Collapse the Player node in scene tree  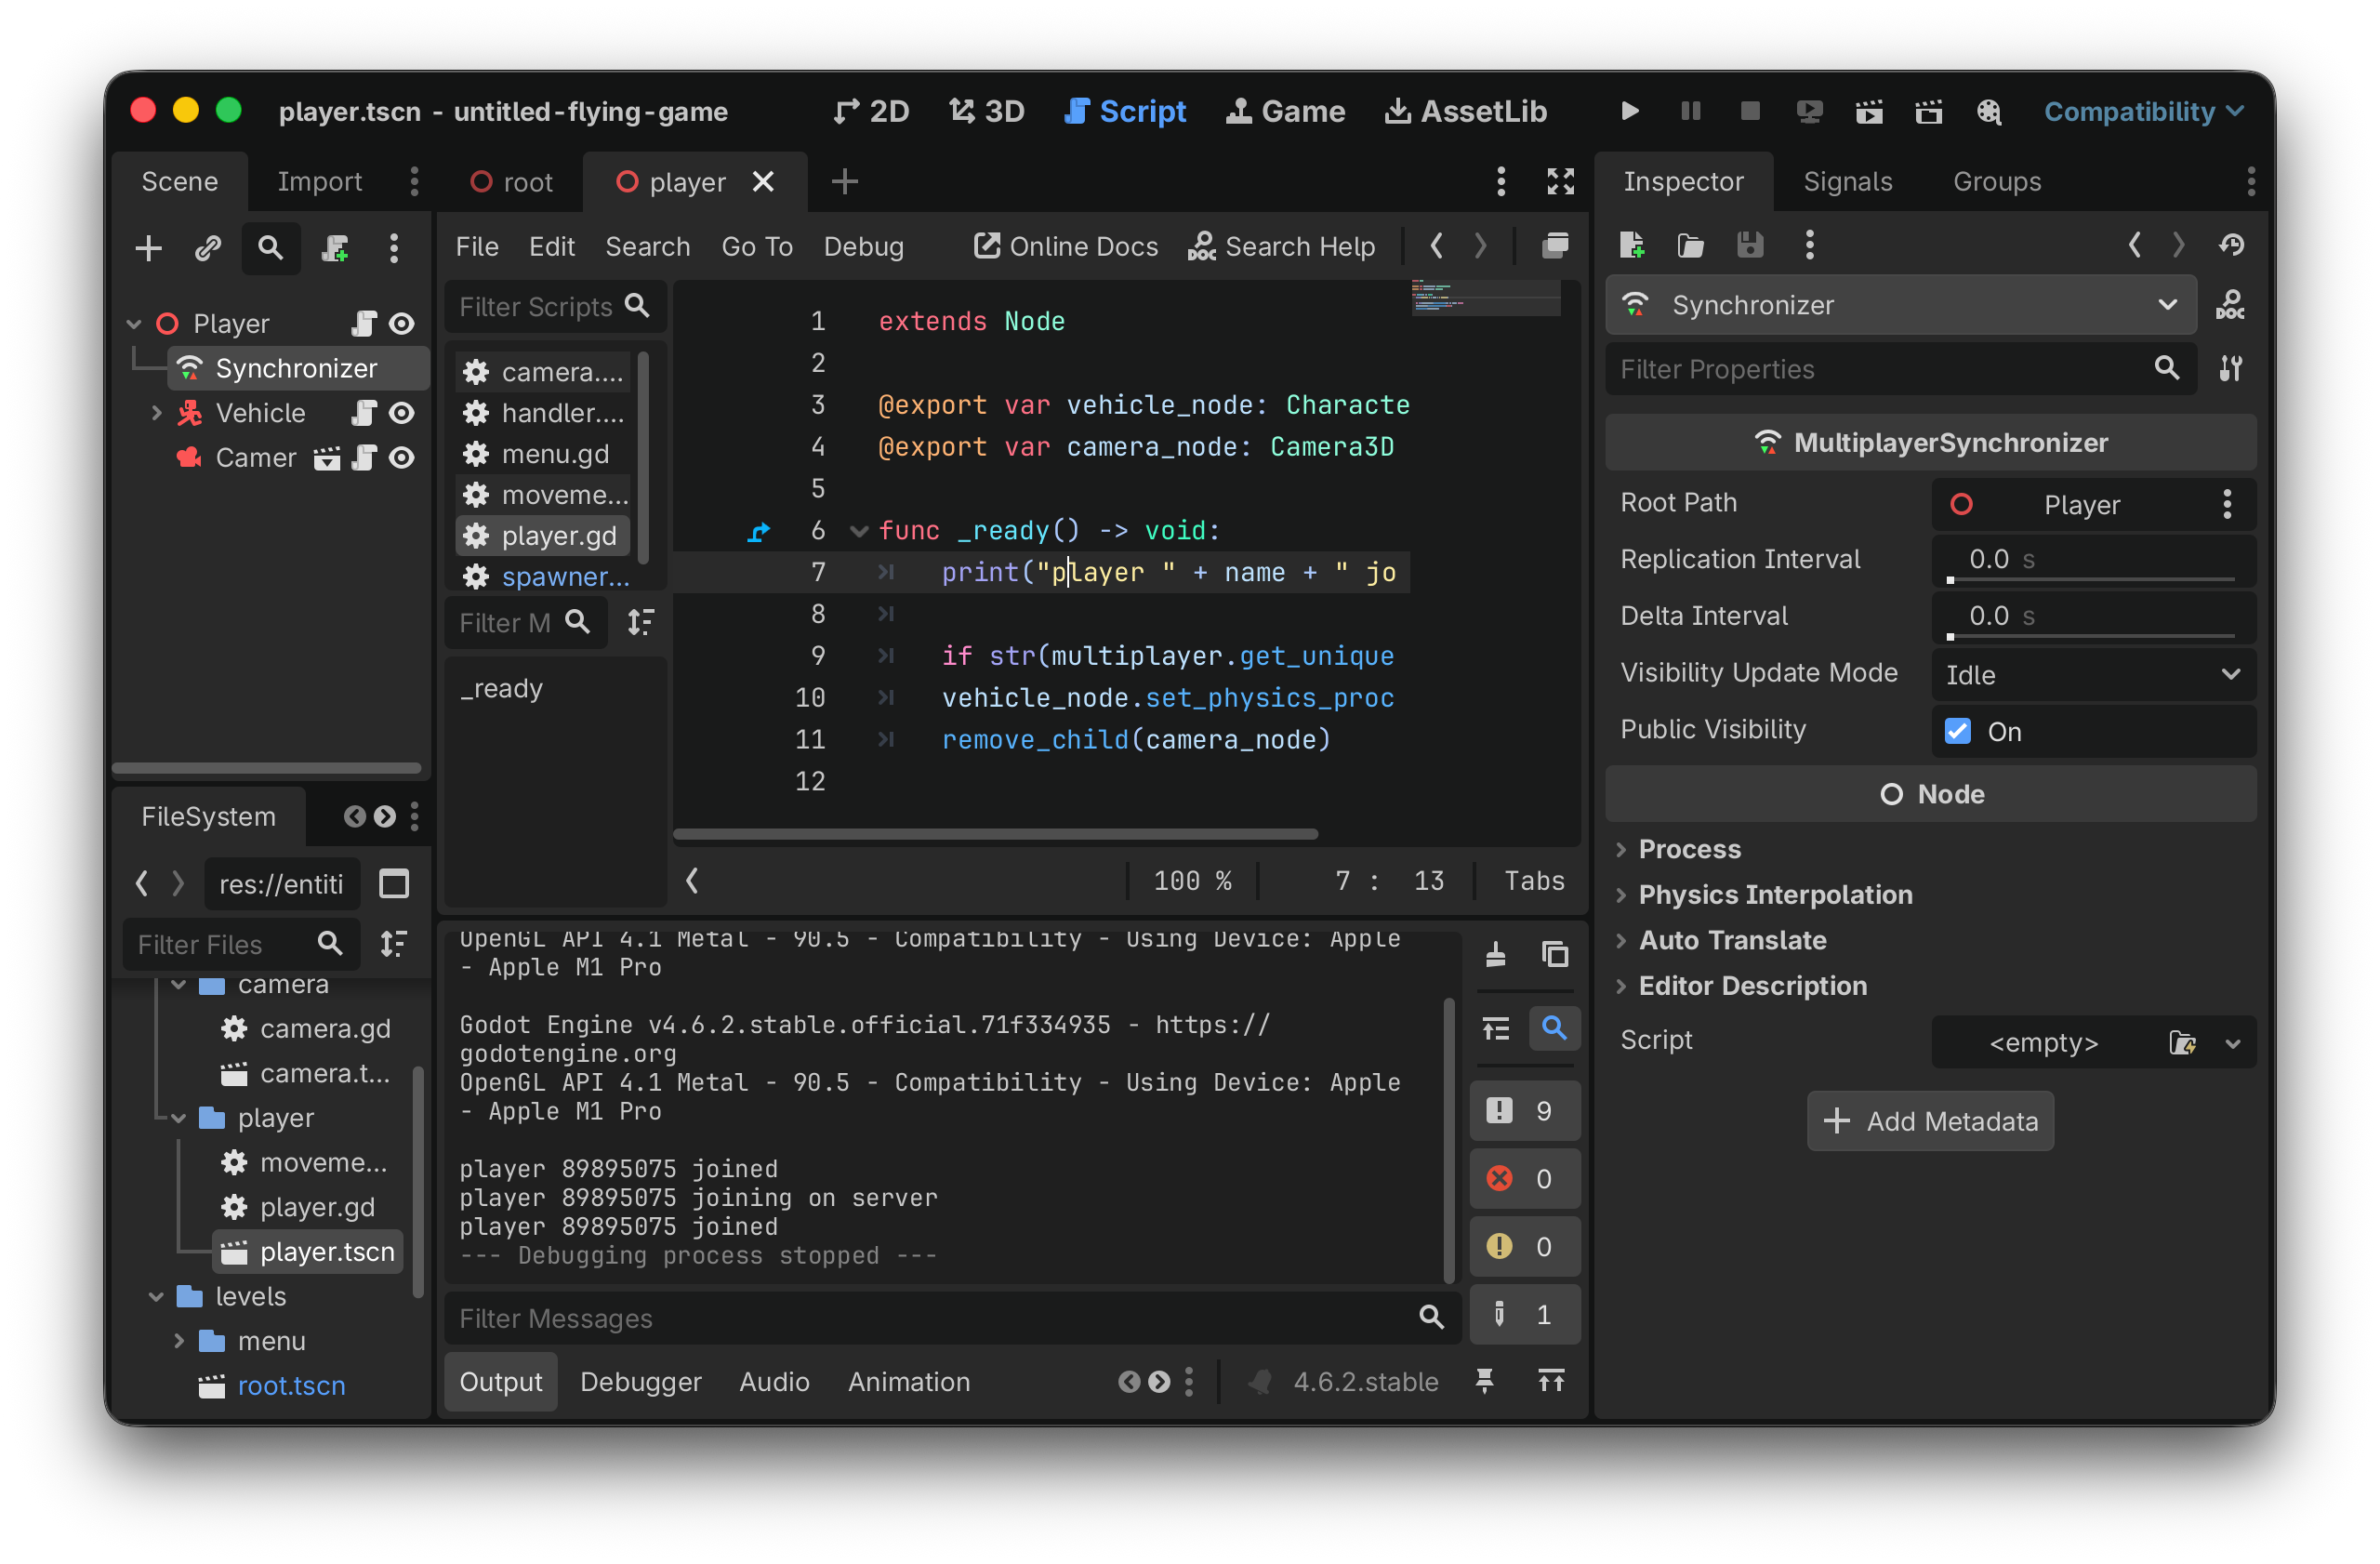pos(134,323)
